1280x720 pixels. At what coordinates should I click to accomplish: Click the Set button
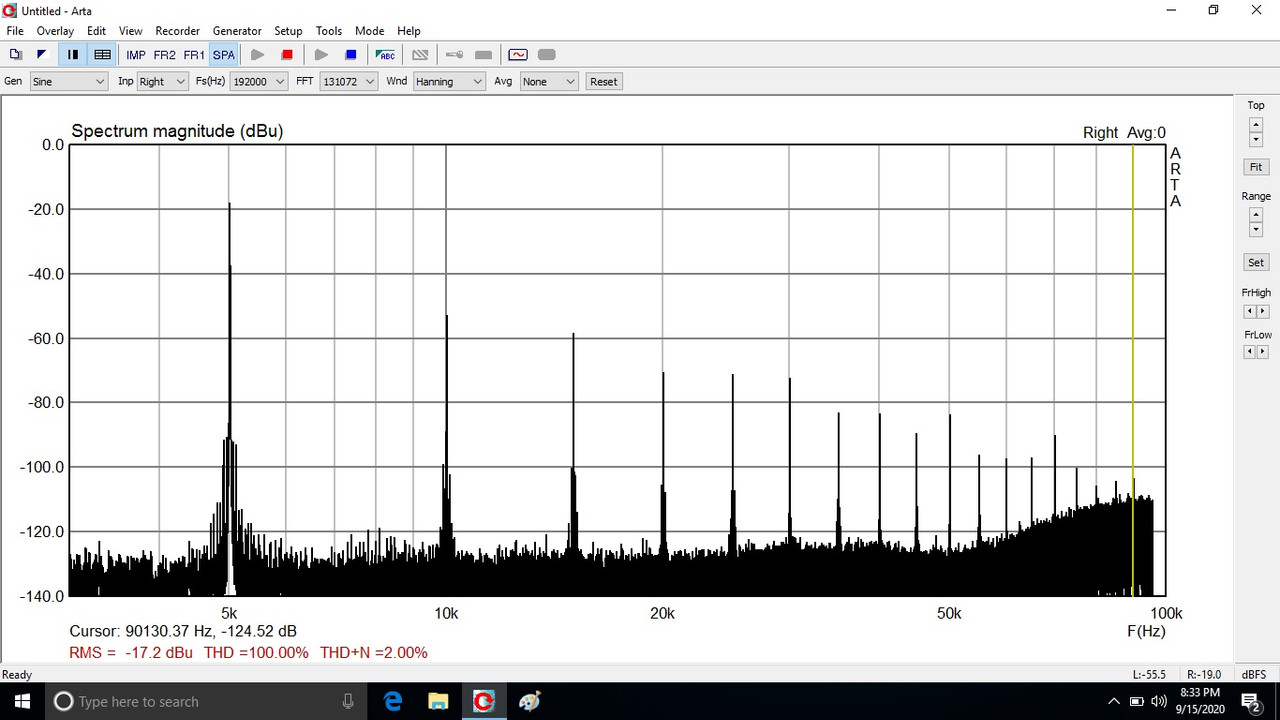pyautogui.click(x=1256, y=262)
